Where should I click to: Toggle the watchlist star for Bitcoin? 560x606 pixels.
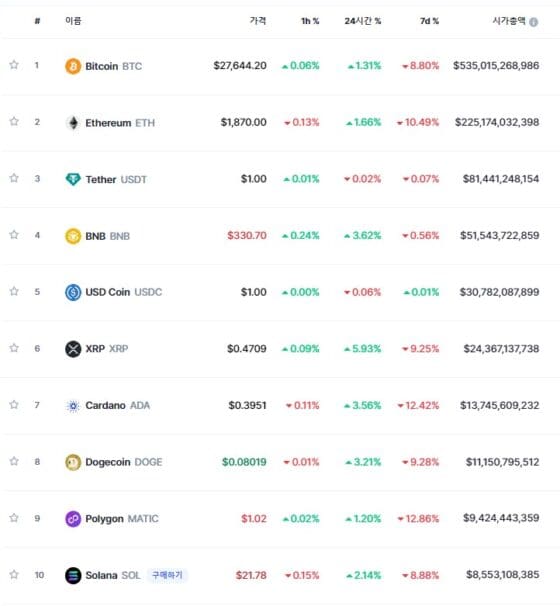pyautogui.click(x=14, y=65)
